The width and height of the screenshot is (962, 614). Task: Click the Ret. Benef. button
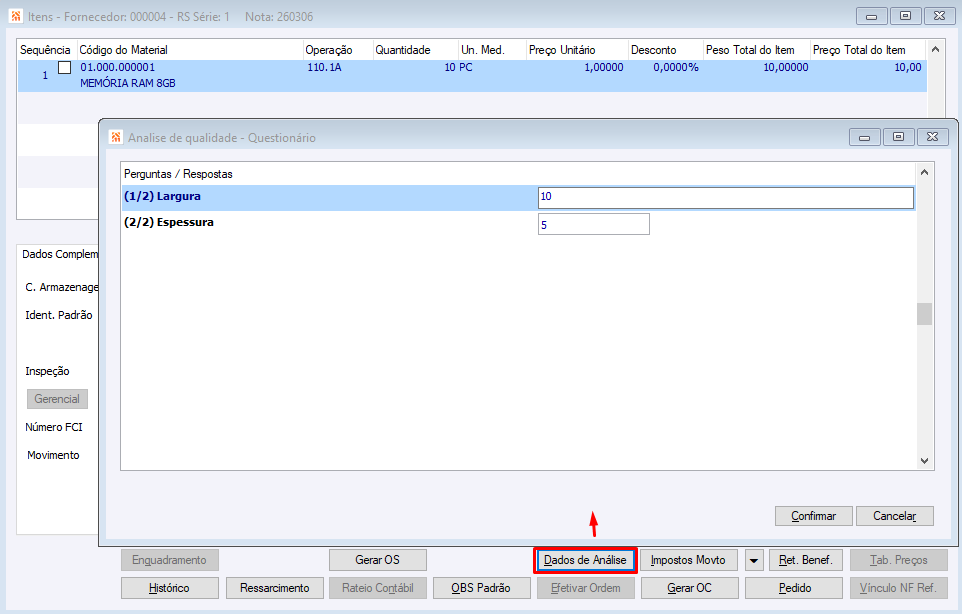tap(806, 560)
